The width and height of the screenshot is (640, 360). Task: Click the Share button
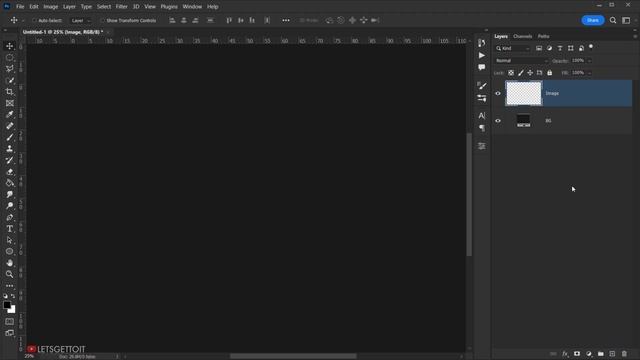tap(593, 20)
